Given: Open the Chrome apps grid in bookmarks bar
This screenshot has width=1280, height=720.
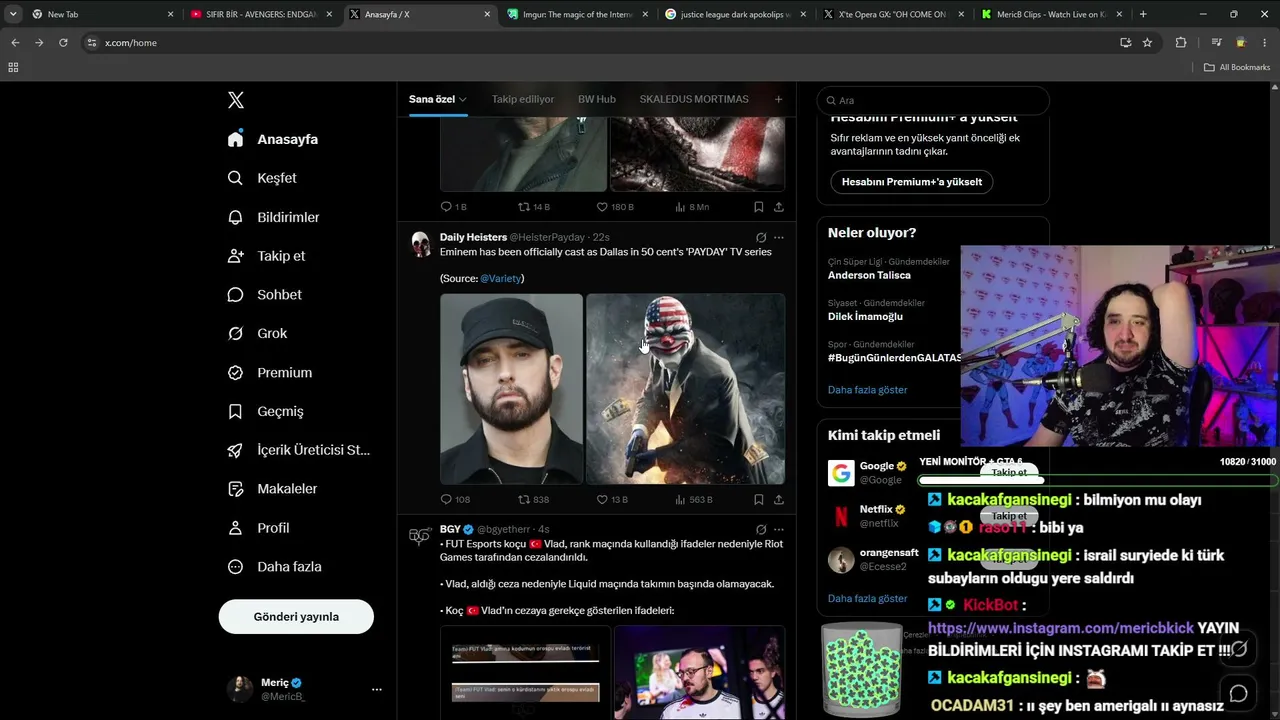Looking at the screenshot, I should [13, 67].
